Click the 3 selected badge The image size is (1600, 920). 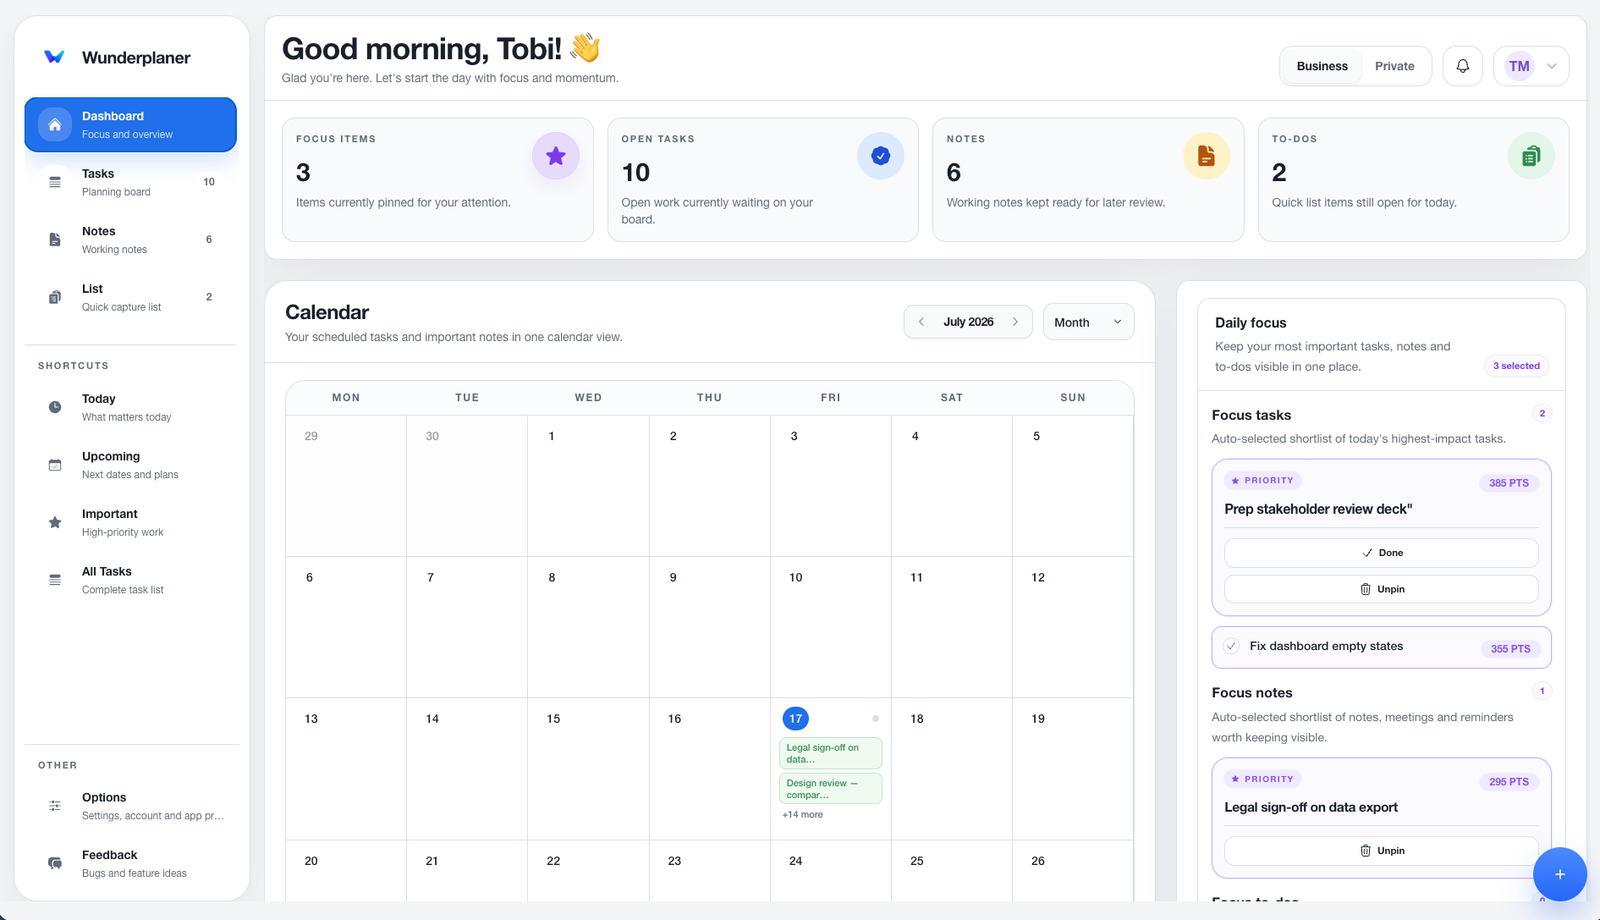click(x=1516, y=366)
